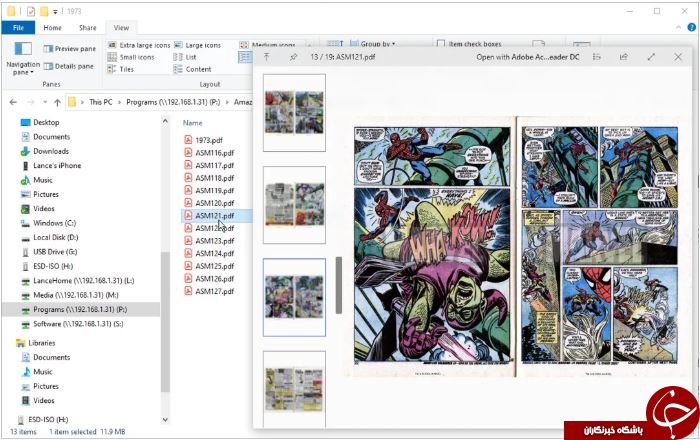Screen dimensions: 700x440
Task: Select ASM124.pdf PDF icon
Action: 188,253
